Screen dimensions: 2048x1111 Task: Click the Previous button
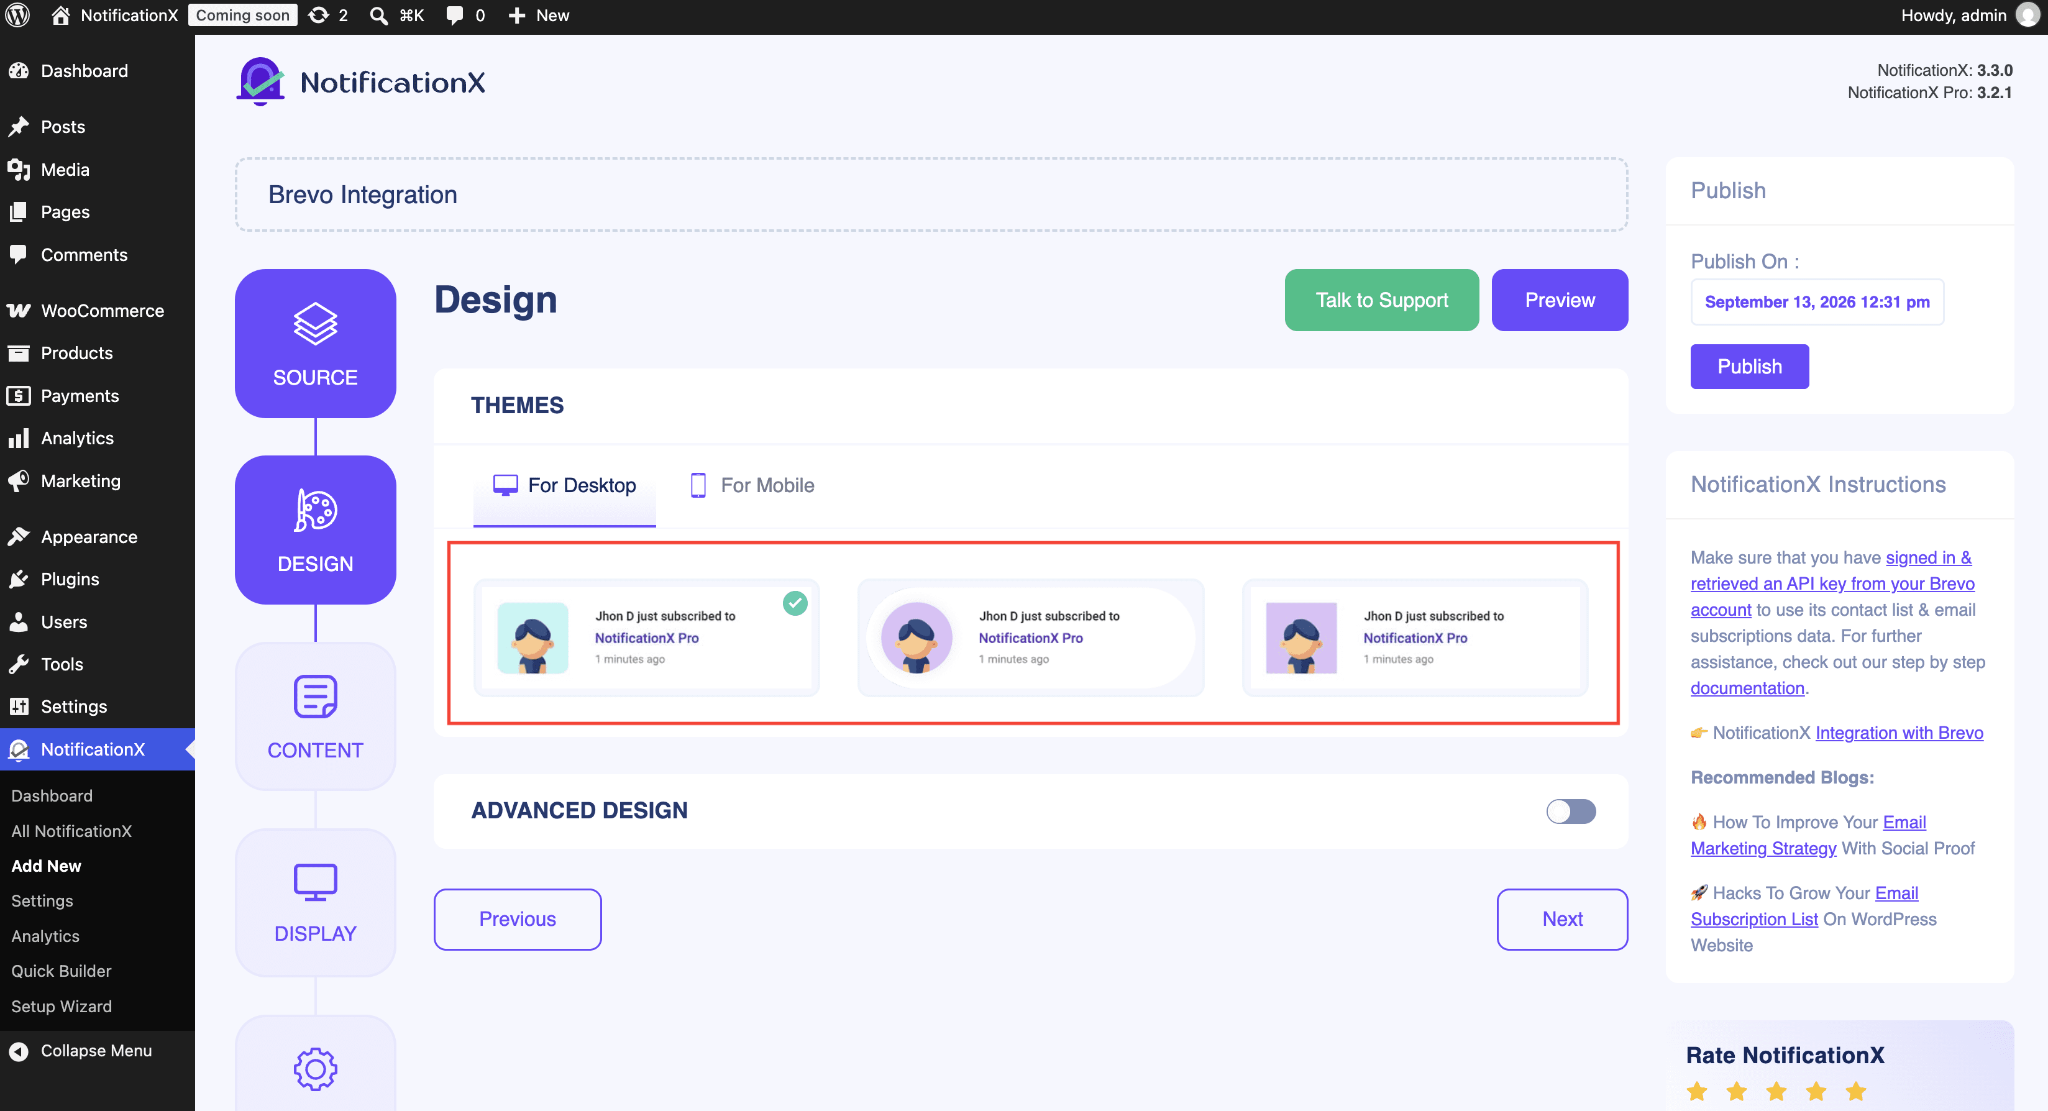[x=517, y=919]
